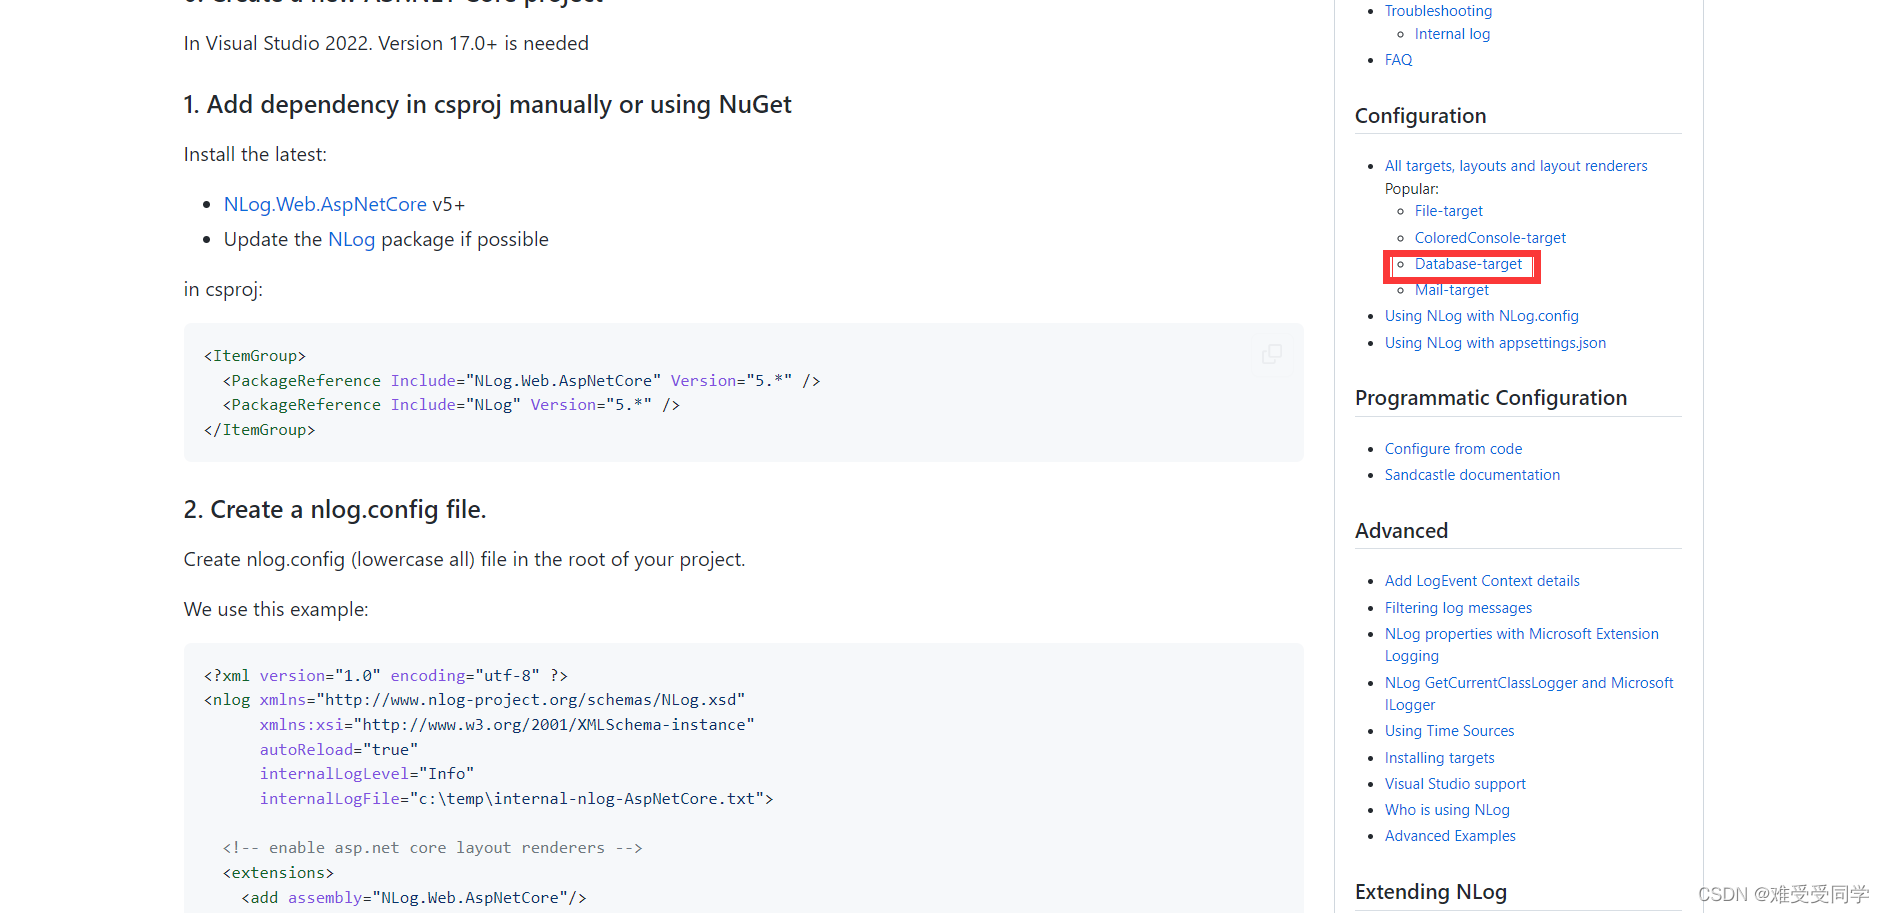Click the sentence about lowercase nlog.config file
The width and height of the screenshot is (1884, 913).
click(x=464, y=559)
